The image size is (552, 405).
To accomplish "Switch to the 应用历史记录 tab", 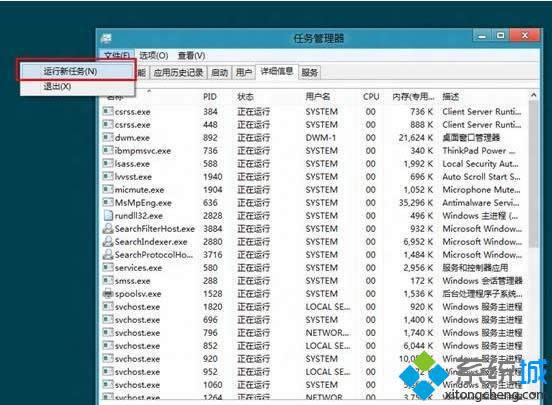I will [178, 73].
